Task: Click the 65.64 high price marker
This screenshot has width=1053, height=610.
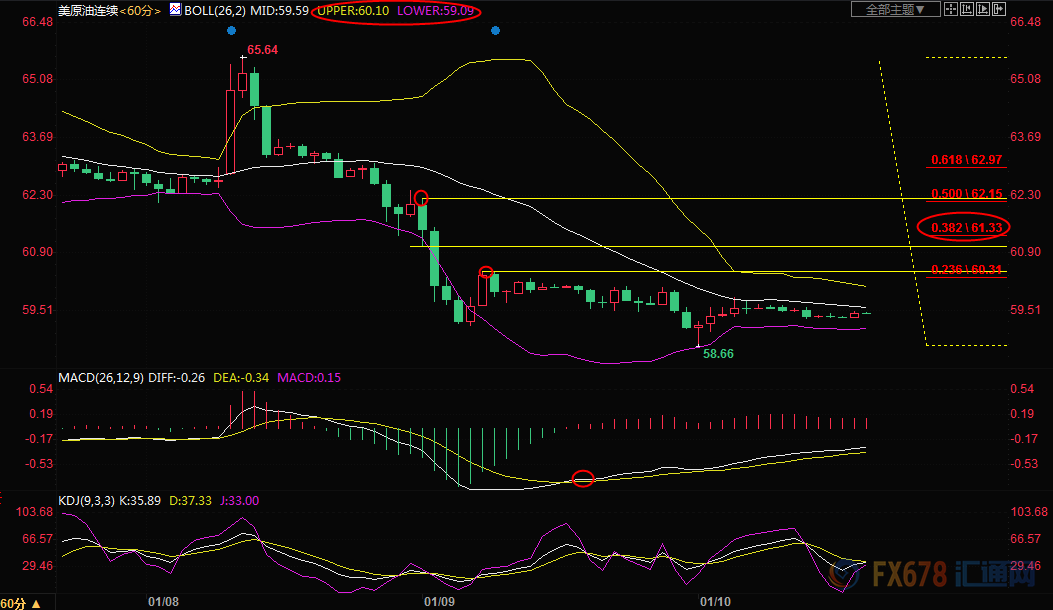Action: (x=262, y=49)
